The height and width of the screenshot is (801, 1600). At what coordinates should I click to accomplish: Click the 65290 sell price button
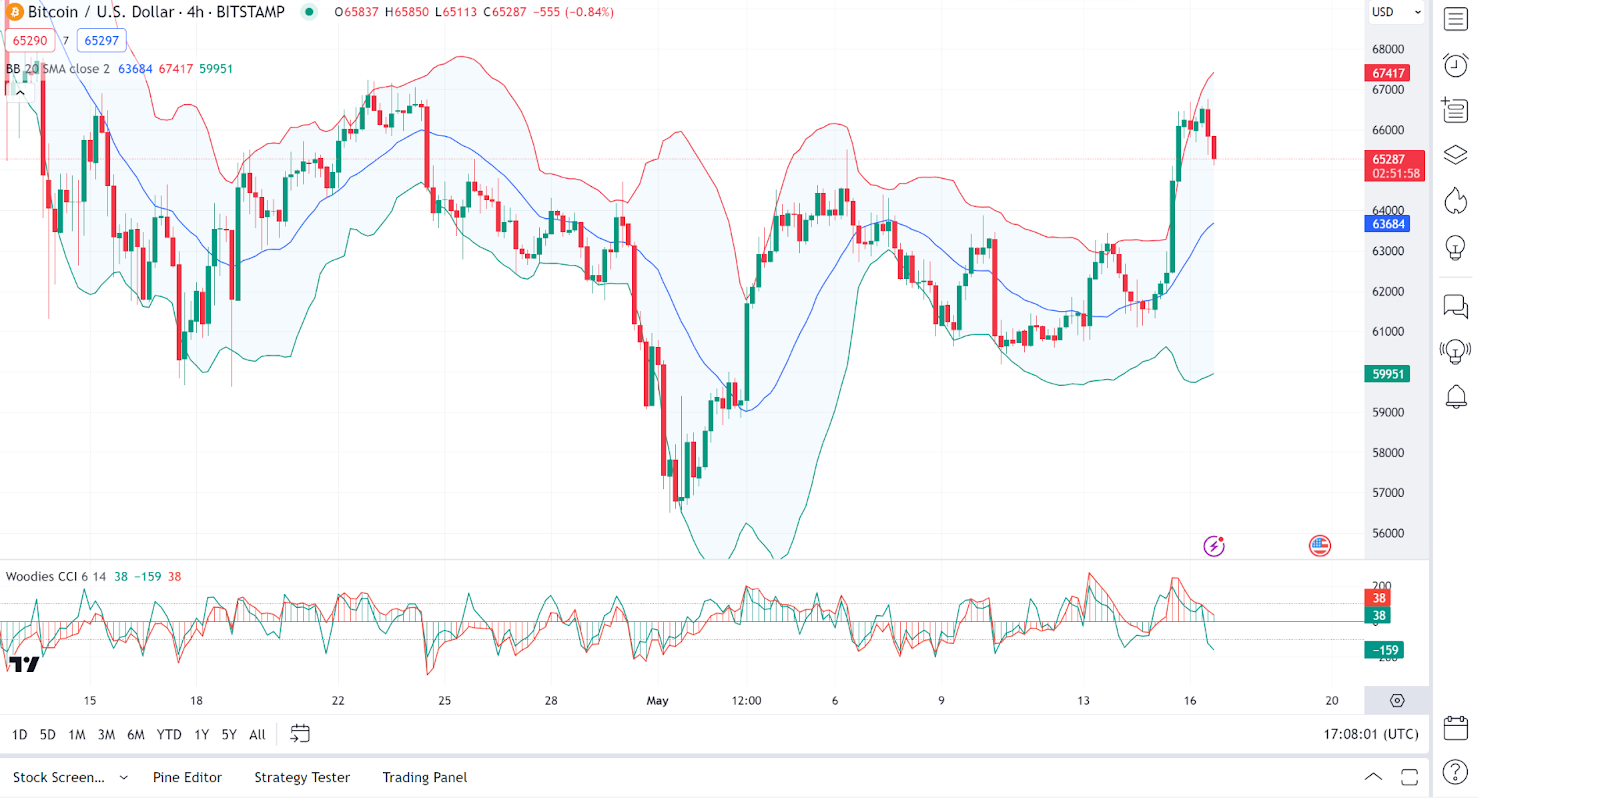coord(30,41)
